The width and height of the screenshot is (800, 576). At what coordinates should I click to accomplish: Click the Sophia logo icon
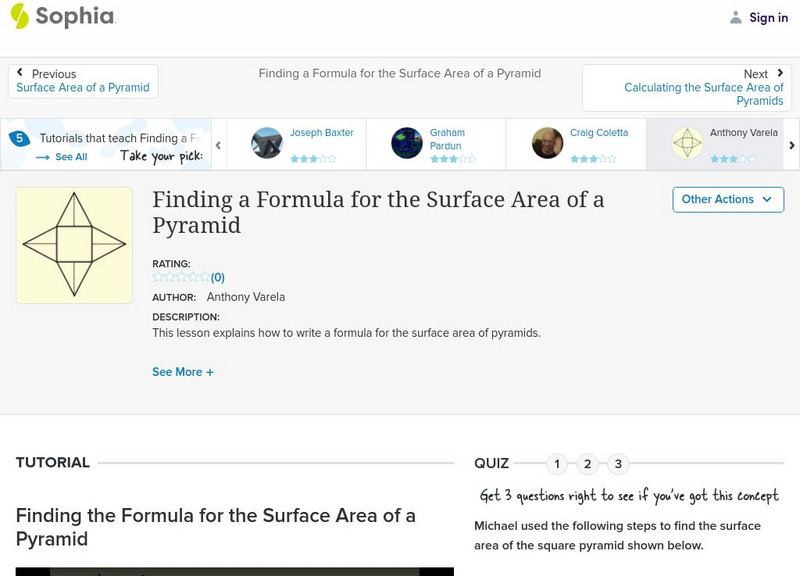click(20, 16)
